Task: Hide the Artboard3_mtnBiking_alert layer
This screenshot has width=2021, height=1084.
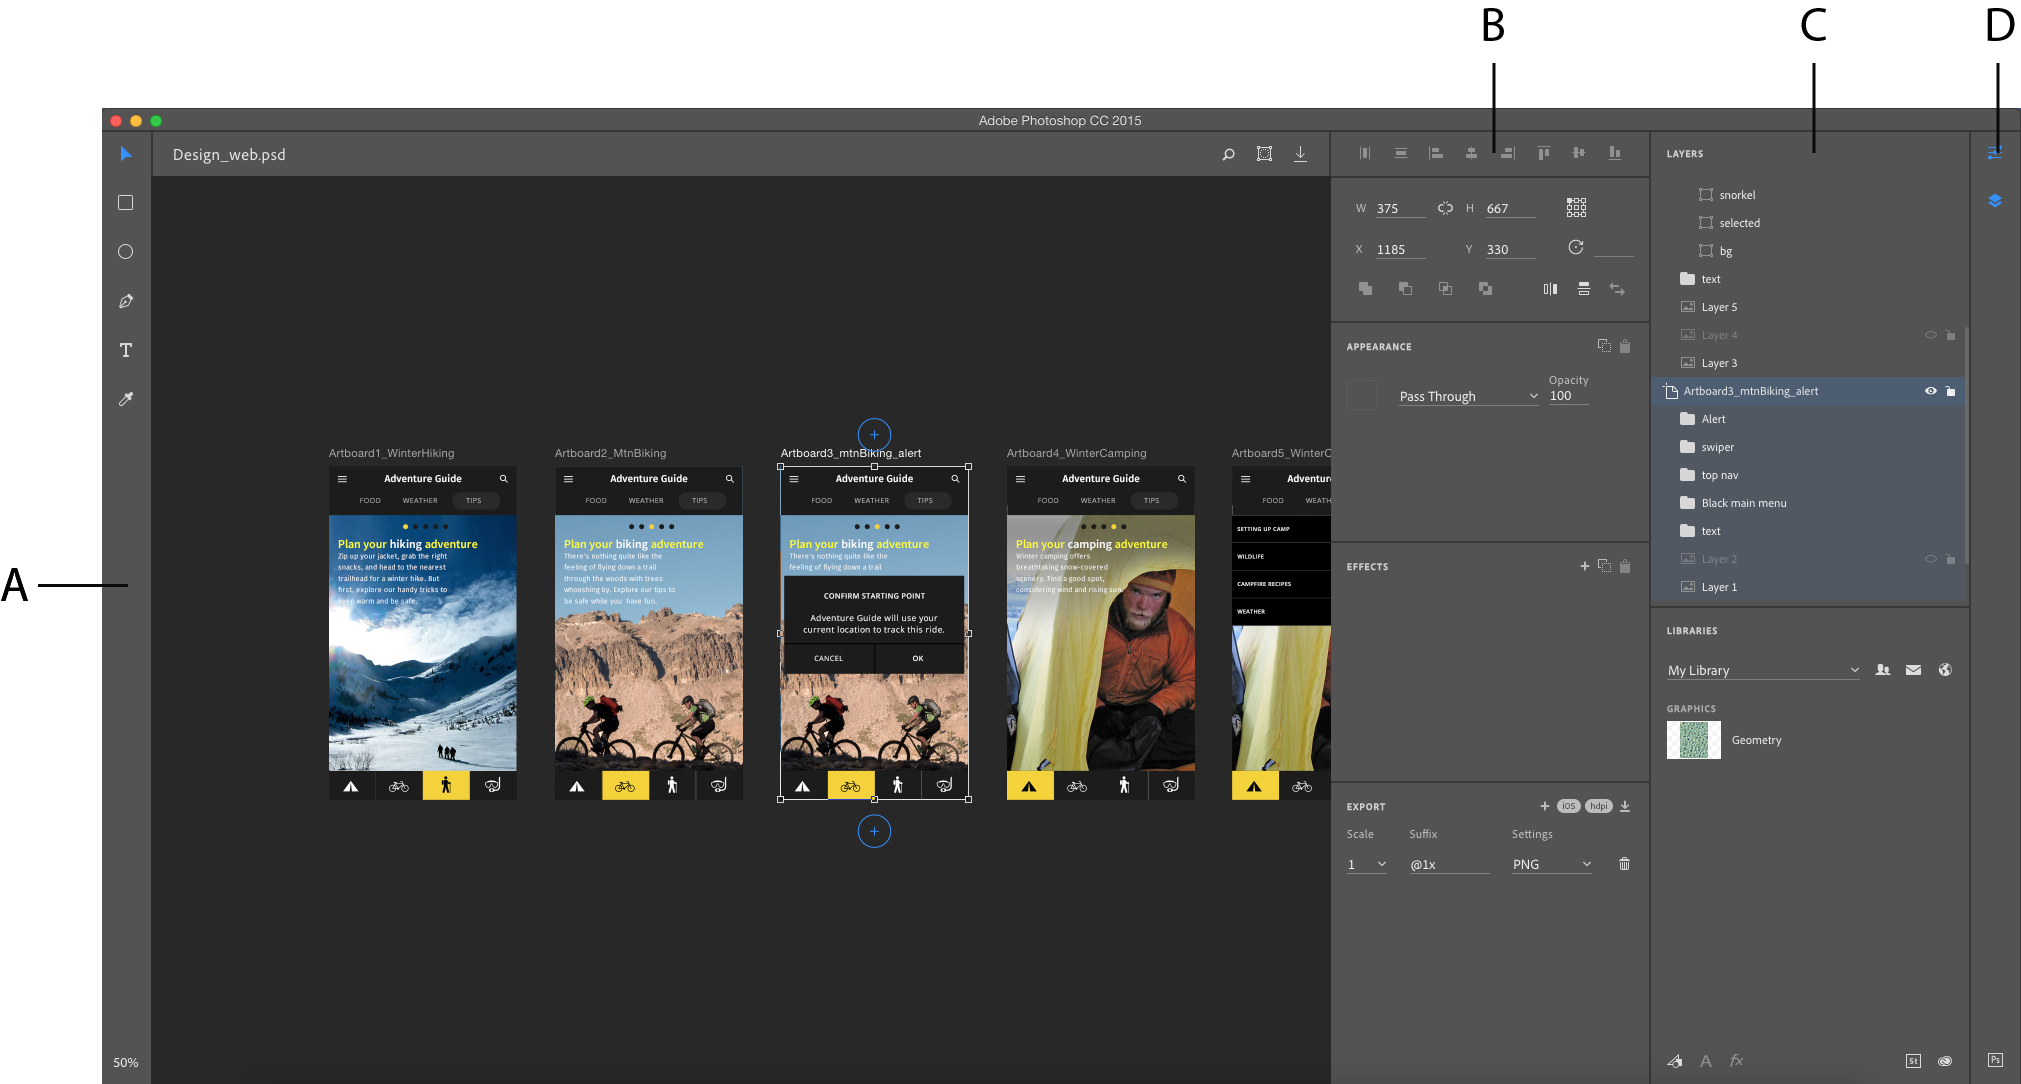Action: pos(1930,391)
